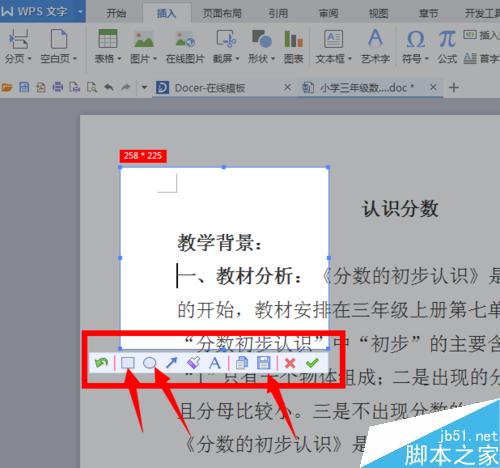This screenshot has height=468, width=500.
Task: Switch to the 开始 ribbon tab
Action: (x=116, y=13)
